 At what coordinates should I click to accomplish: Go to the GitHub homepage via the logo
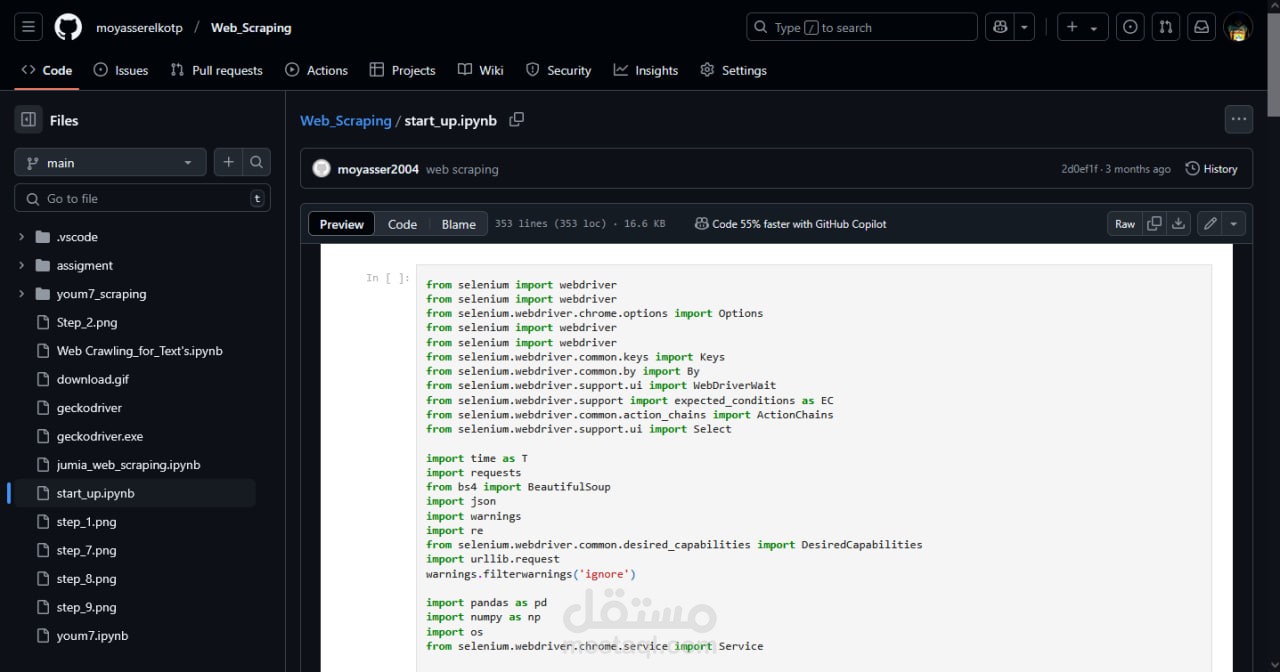tap(68, 27)
